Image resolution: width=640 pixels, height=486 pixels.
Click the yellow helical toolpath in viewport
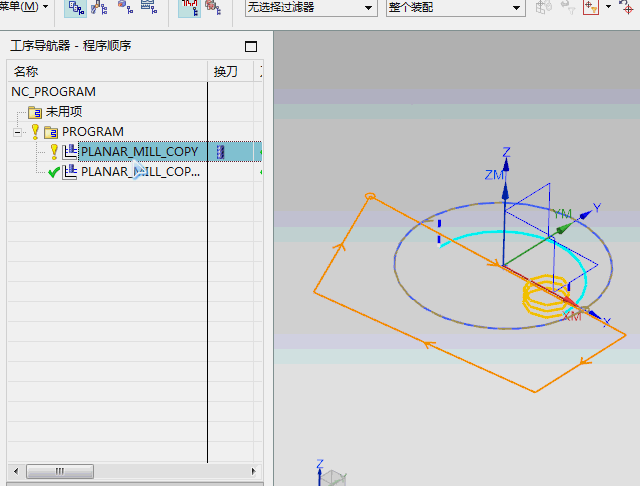pyautogui.click(x=544, y=296)
